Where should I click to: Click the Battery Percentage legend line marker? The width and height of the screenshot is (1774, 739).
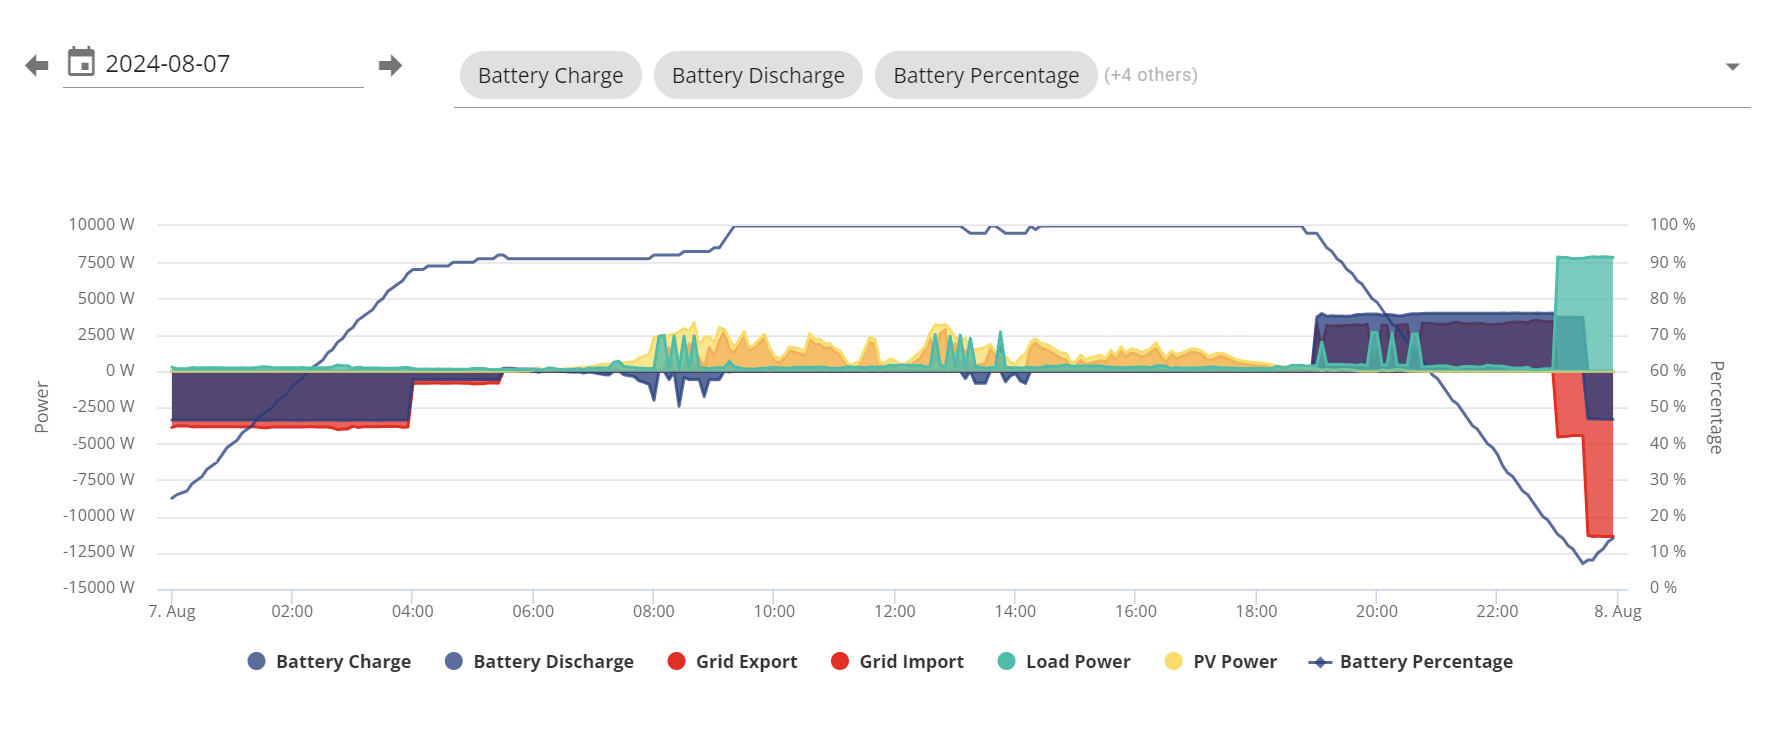(1320, 662)
